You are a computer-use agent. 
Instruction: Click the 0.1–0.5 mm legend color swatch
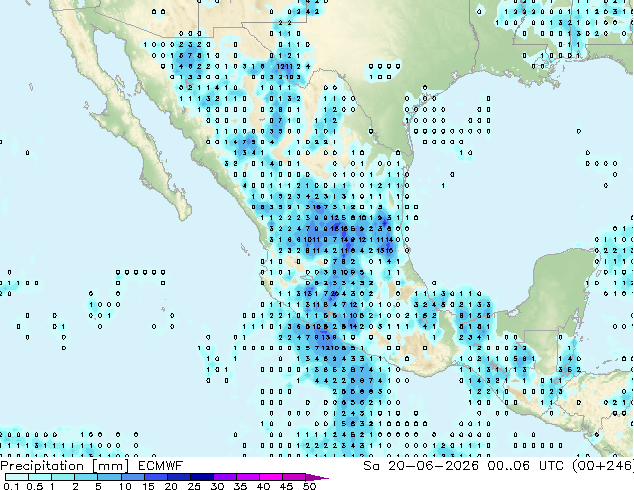[17, 477]
